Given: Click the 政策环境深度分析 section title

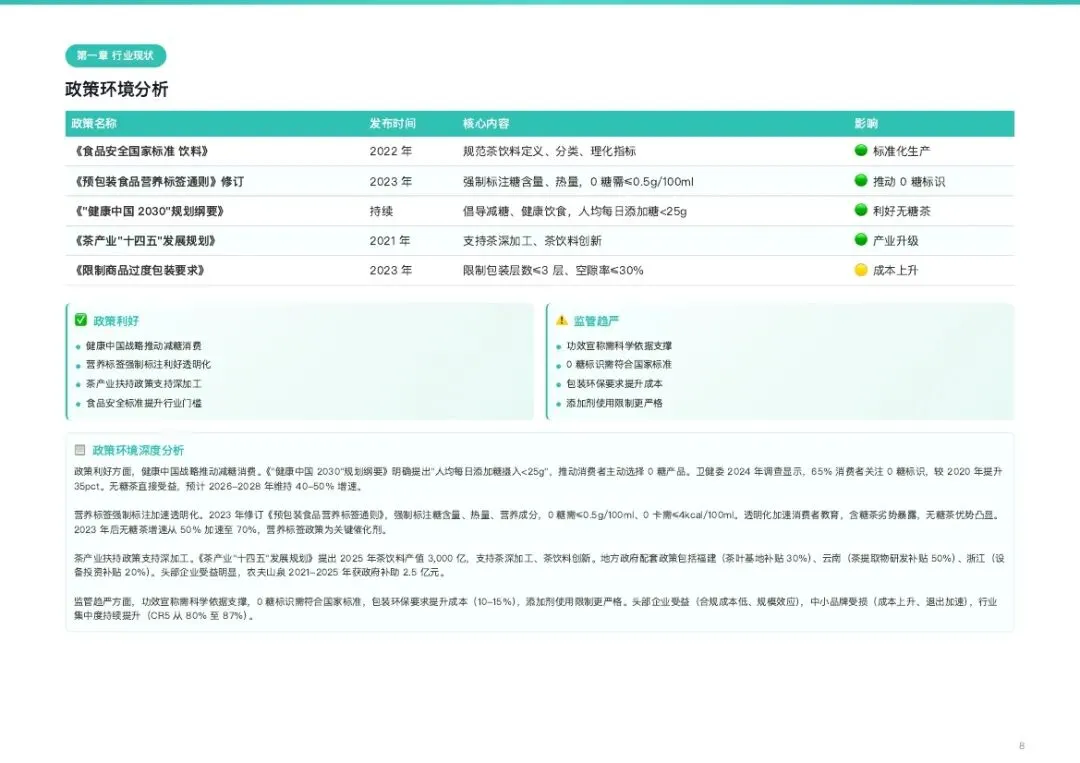Looking at the screenshot, I should (138, 450).
